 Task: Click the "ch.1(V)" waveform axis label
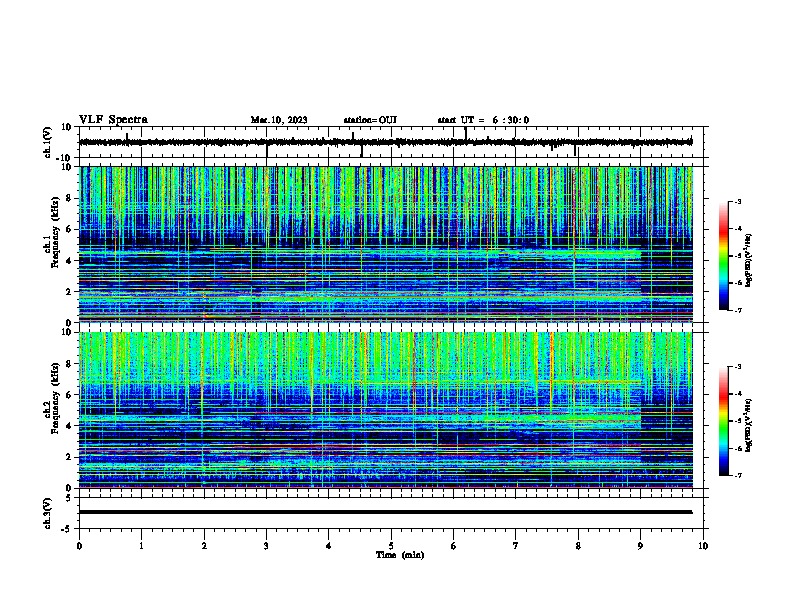click(48, 142)
